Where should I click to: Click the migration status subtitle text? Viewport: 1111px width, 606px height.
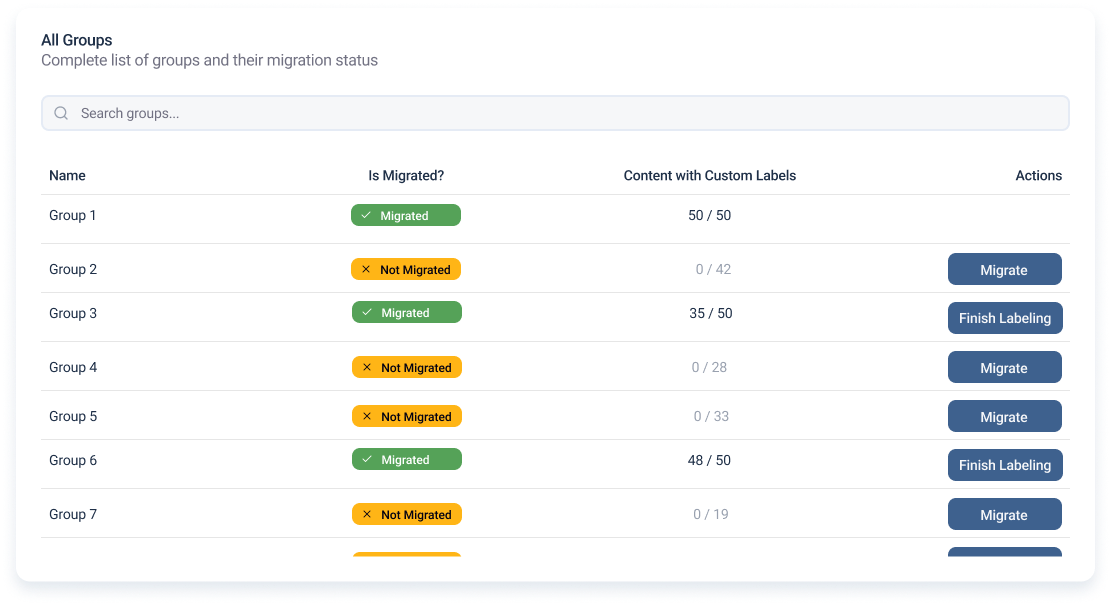click(x=210, y=60)
